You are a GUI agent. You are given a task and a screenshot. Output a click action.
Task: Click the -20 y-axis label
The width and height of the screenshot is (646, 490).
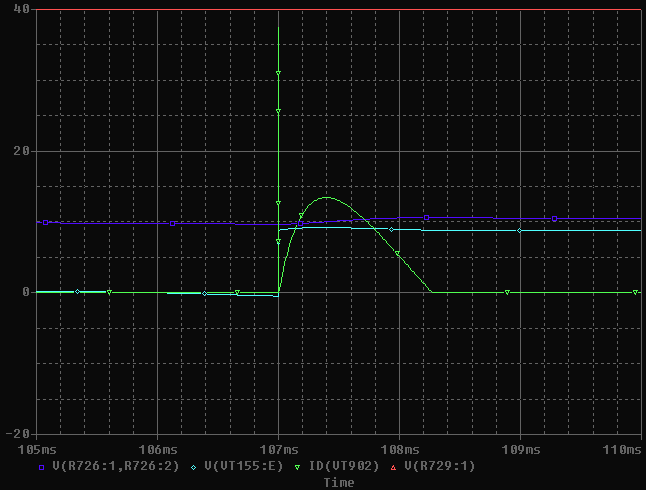tap(18, 434)
